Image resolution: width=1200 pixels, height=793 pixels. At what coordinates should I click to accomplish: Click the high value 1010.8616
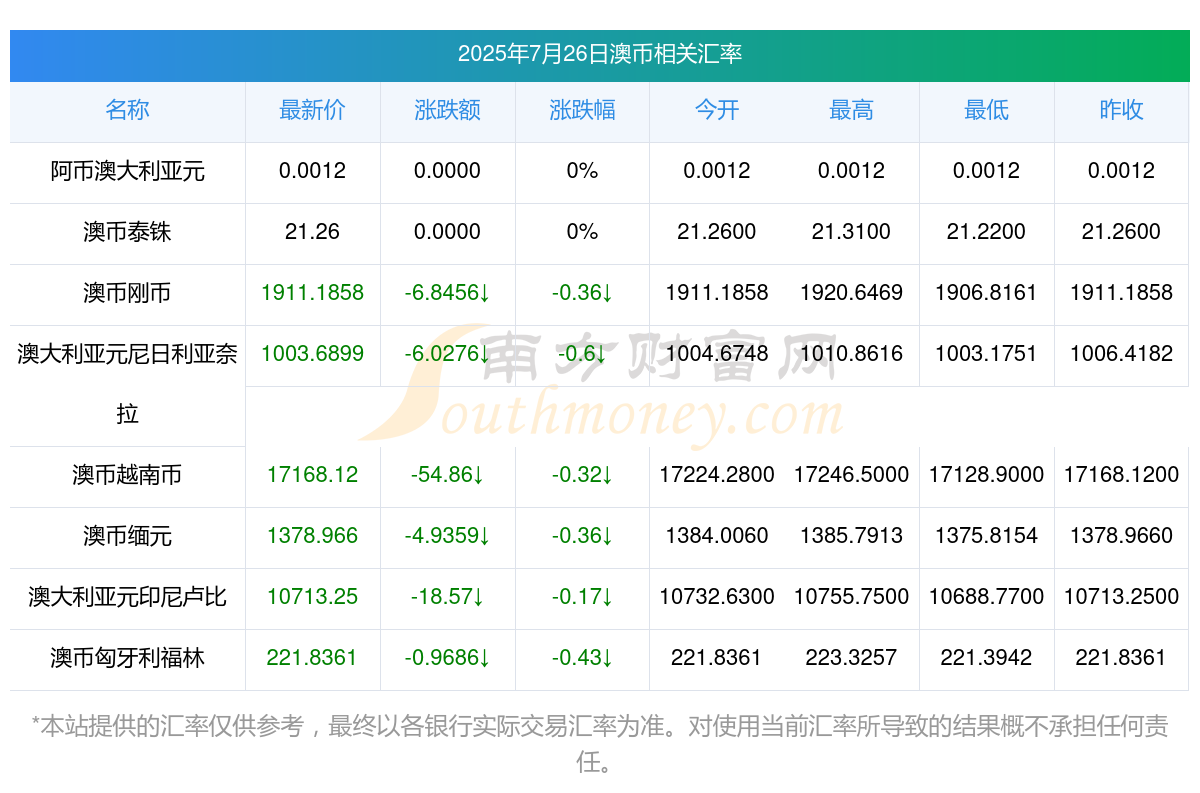click(x=851, y=354)
